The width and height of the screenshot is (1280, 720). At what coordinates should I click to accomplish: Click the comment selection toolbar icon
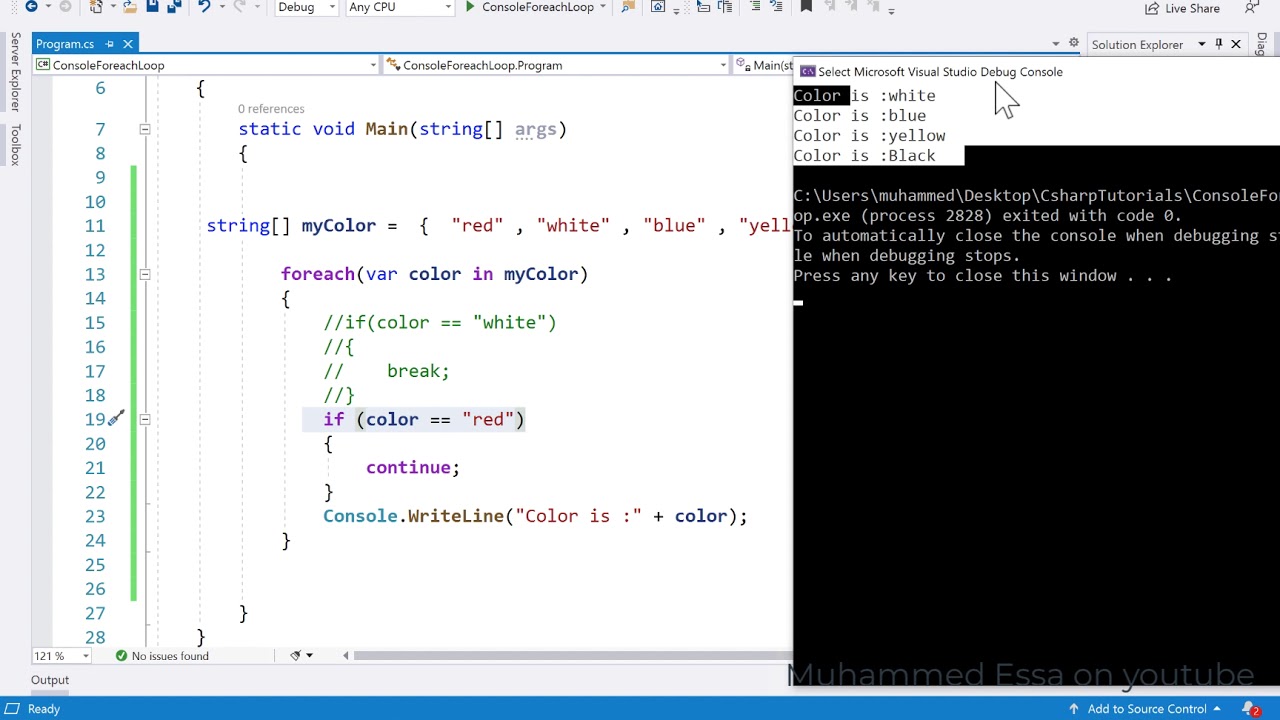point(755,7)
